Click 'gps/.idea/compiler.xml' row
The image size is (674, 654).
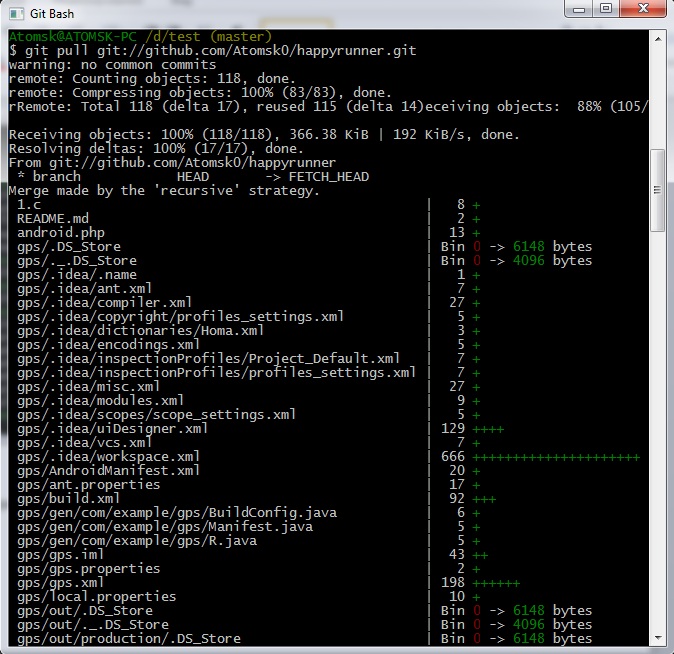(x=249, y=303)
